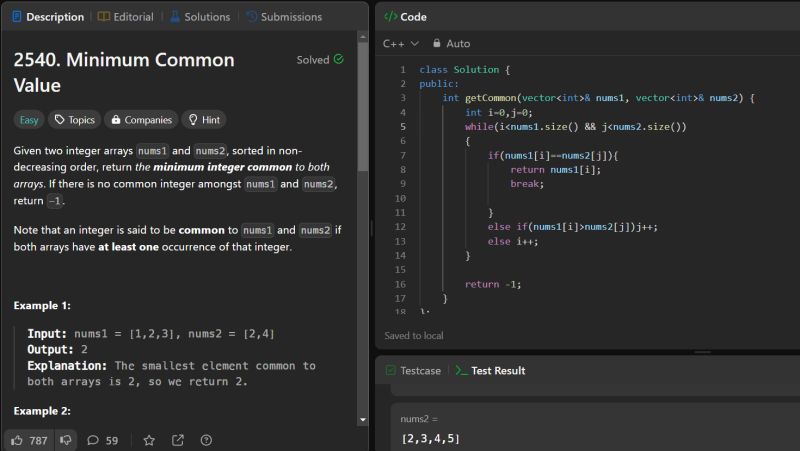800x451 pixels.
Task: View the Submissions tab
Action: [284, 17]
